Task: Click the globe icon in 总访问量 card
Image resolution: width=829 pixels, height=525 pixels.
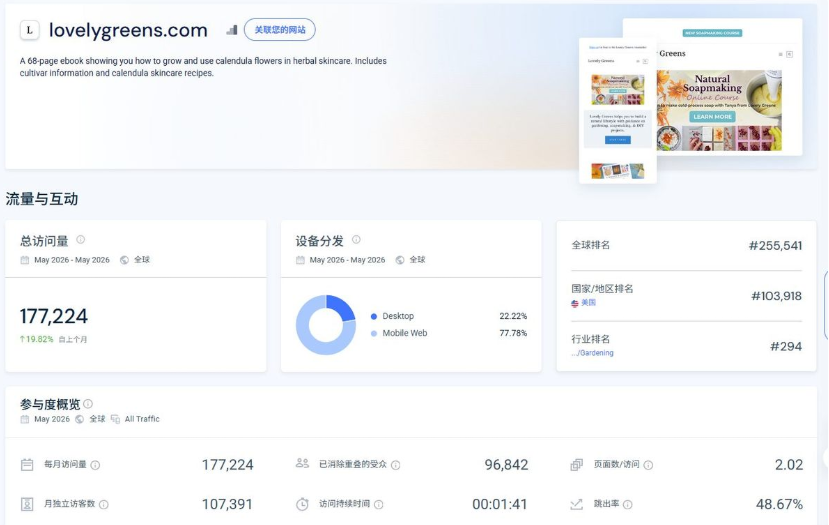Action: pyautogui.click(x=124, y=260)
